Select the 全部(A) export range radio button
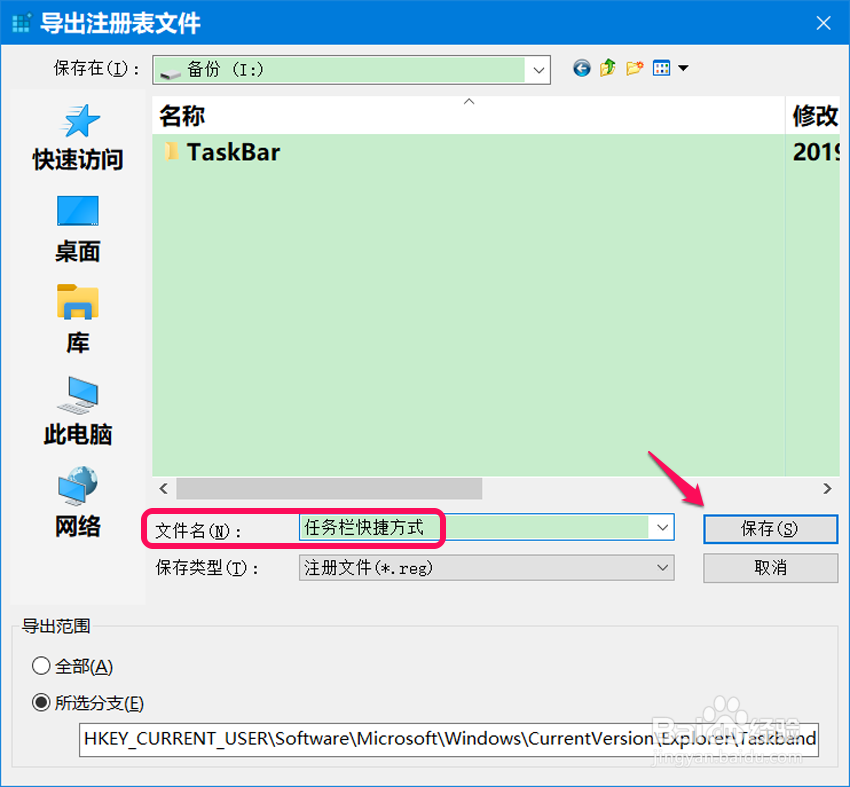The width and height of the screenshot is (850, 787). tap(40, 666)
